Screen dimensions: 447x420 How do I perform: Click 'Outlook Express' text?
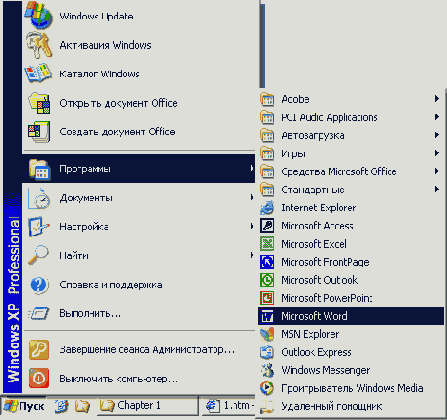[316, 352]
